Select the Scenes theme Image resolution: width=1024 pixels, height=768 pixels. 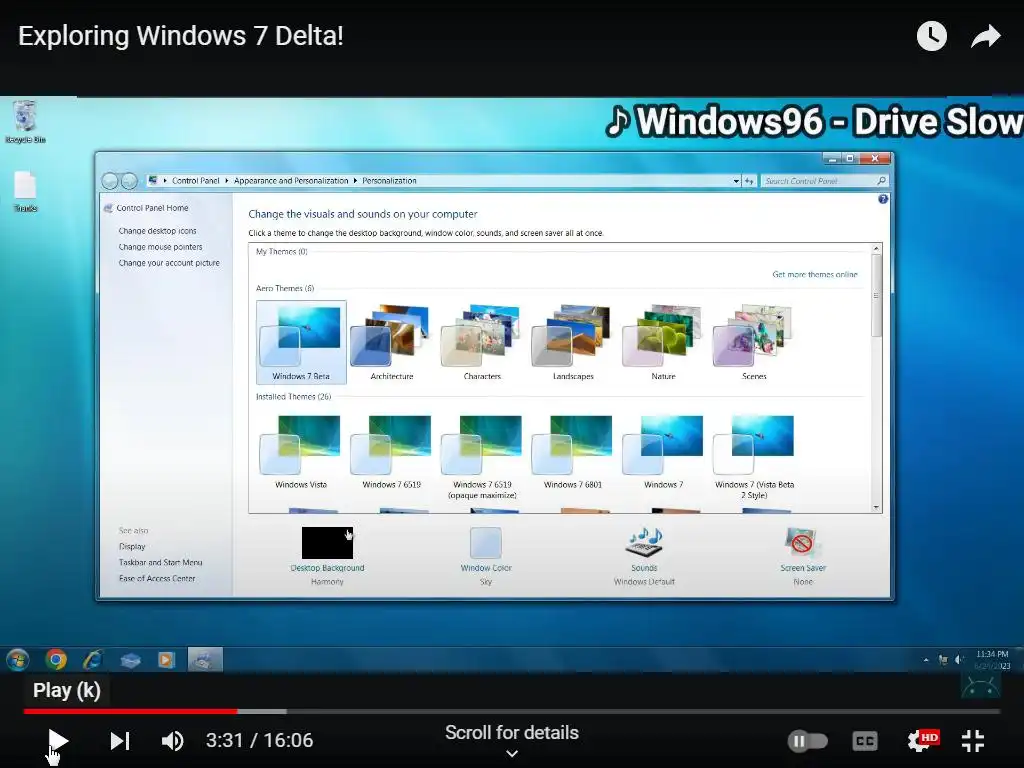[x=754, y=342]
